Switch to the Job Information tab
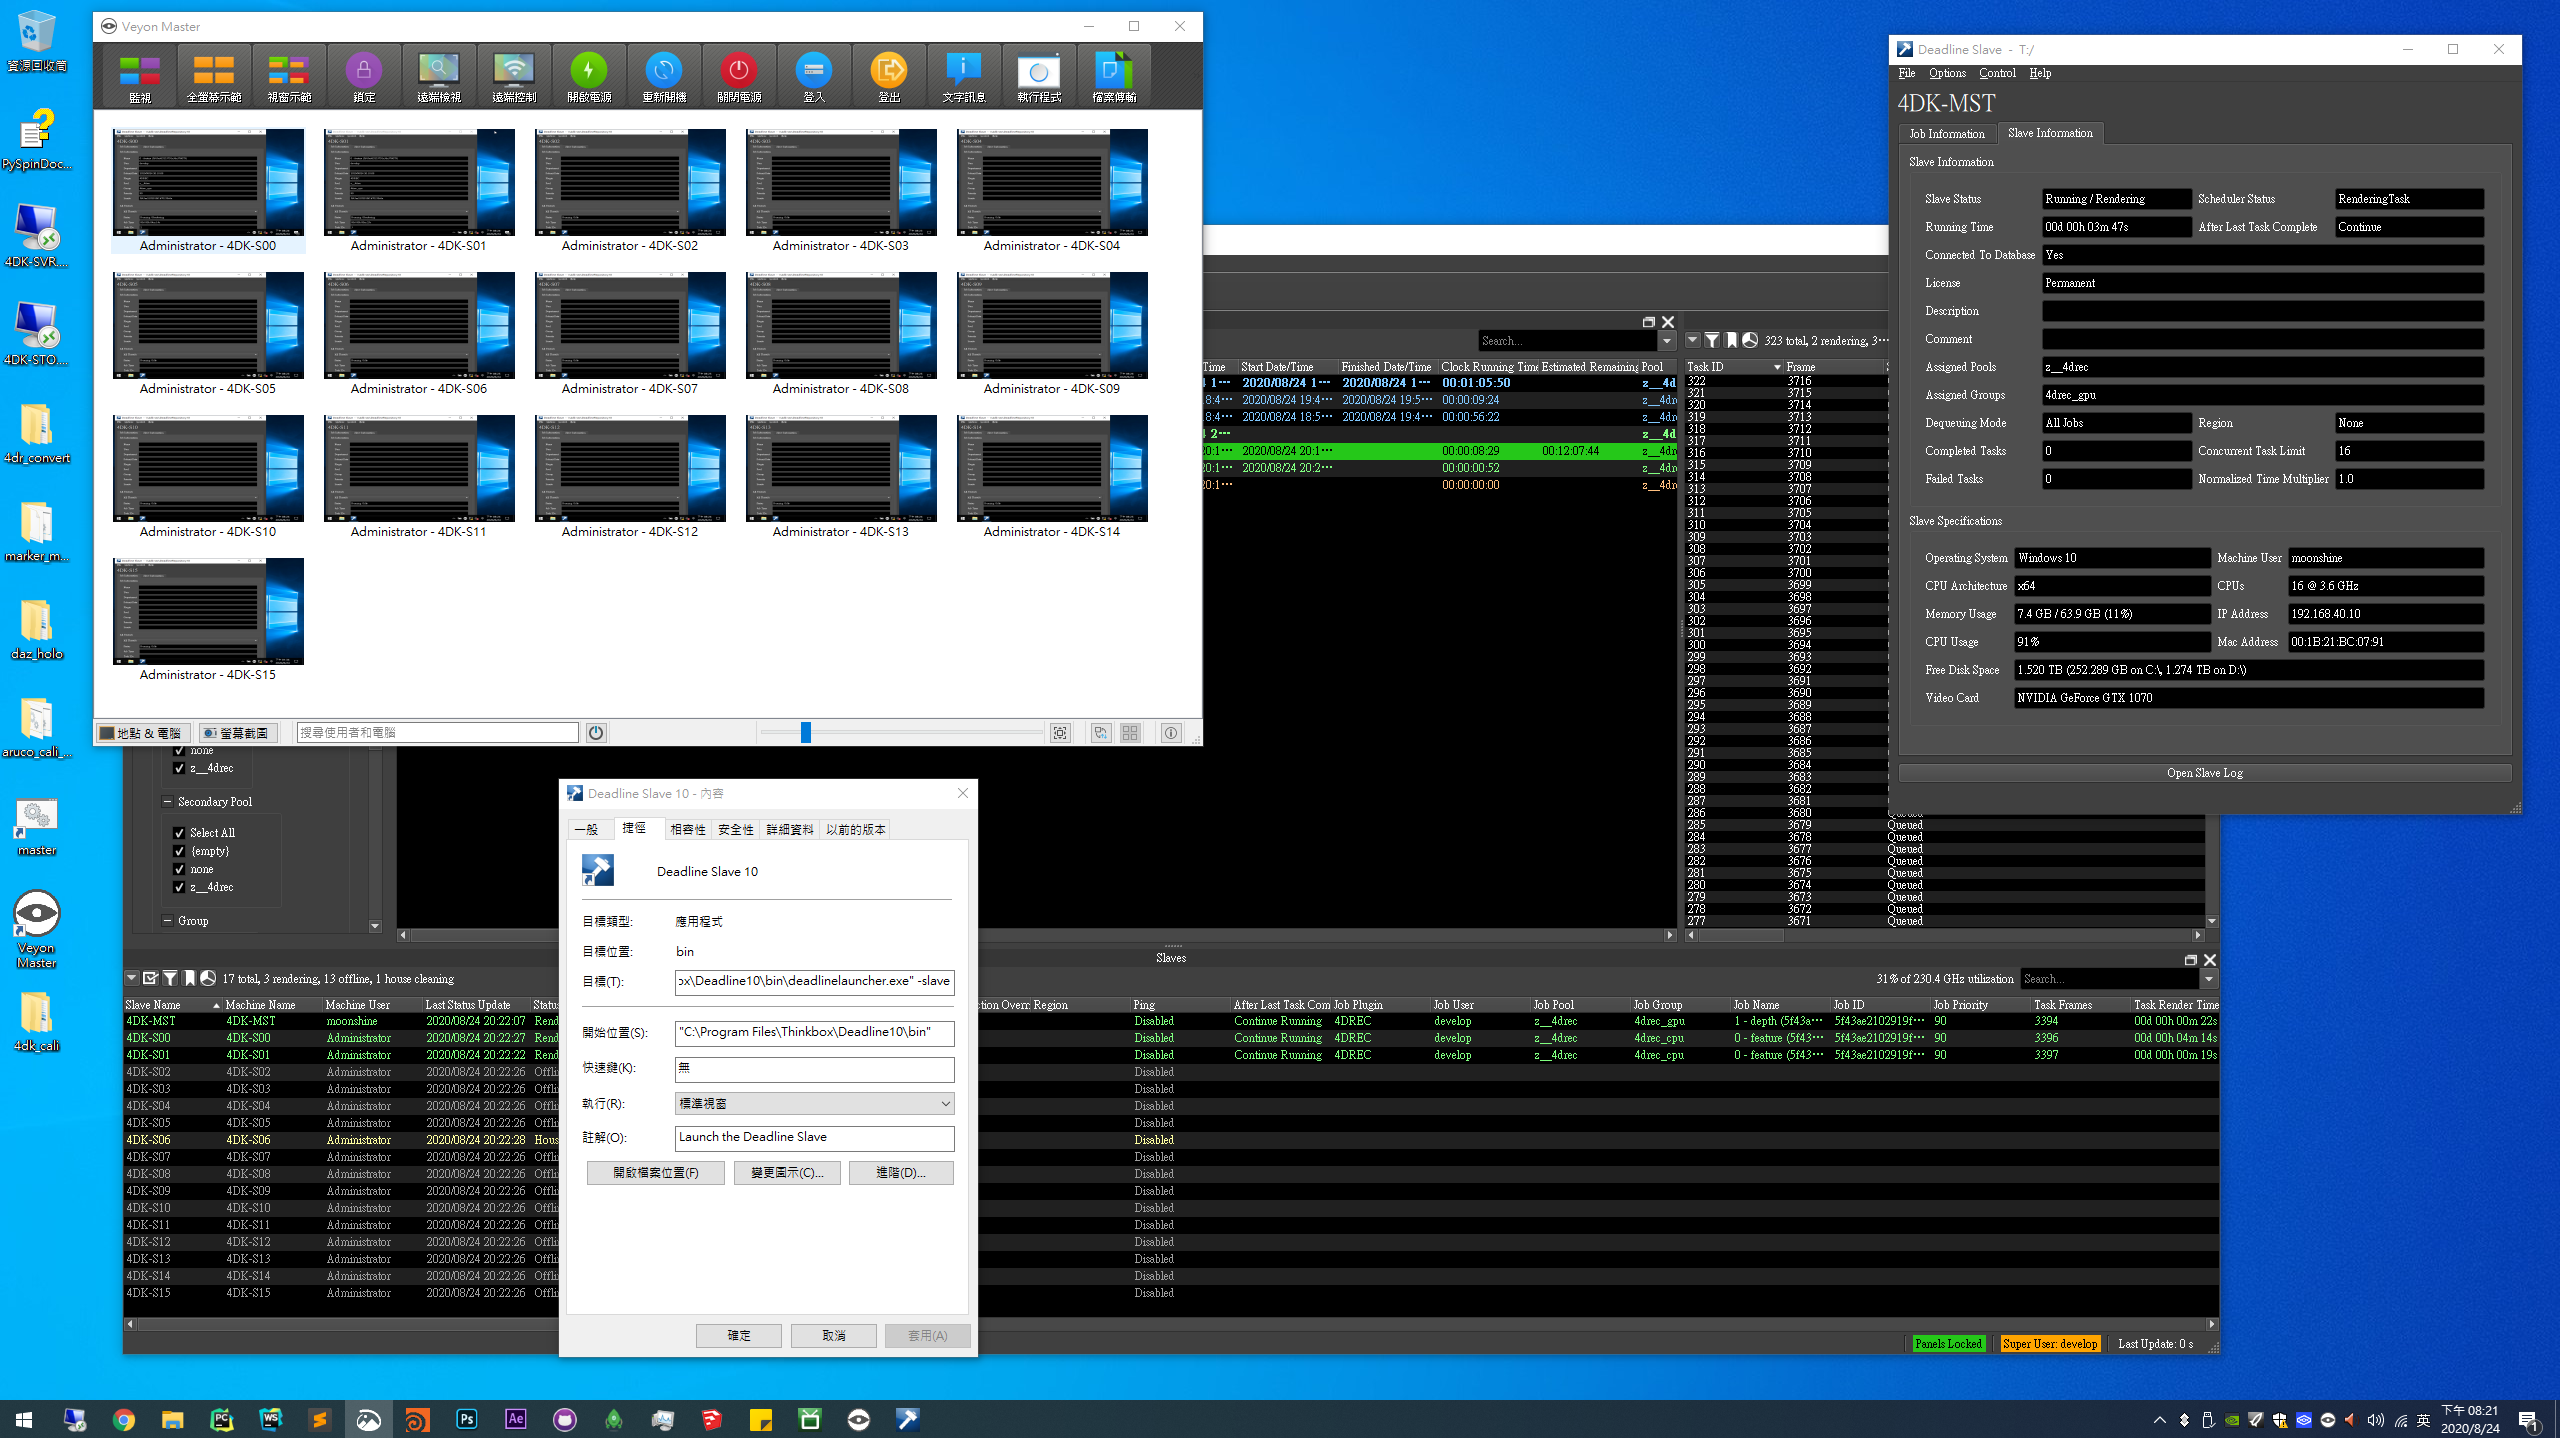This screenshot has width=2560, height=1438. click(1946, 133)
